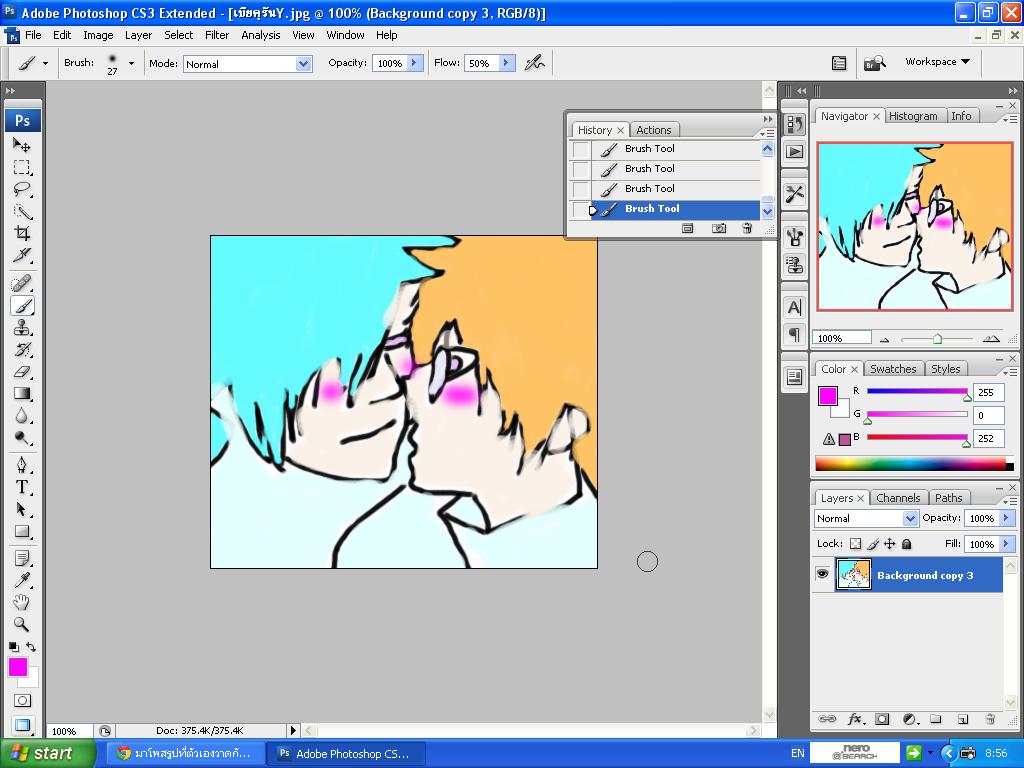Select the Zoom tool
The height and width of the screenshot is (768, 1024).
pos(22,624)
